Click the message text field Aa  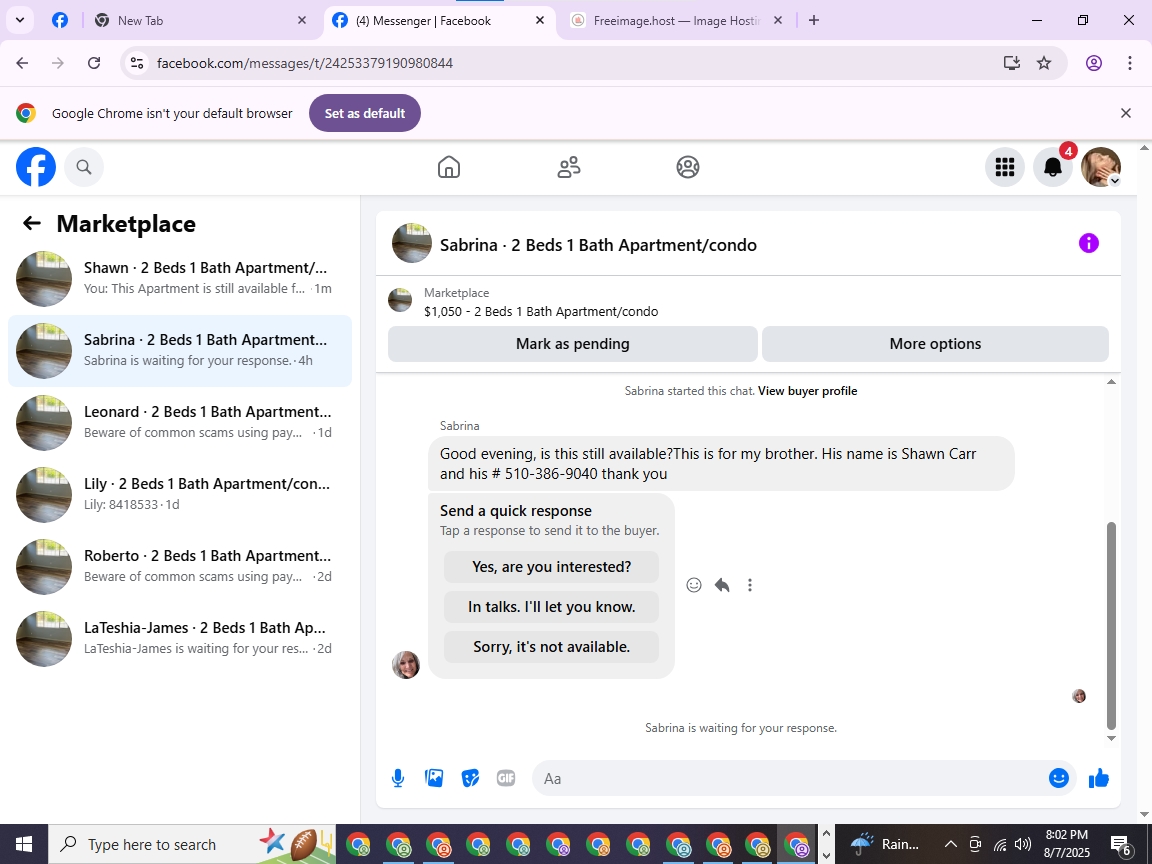coord(790,778)
